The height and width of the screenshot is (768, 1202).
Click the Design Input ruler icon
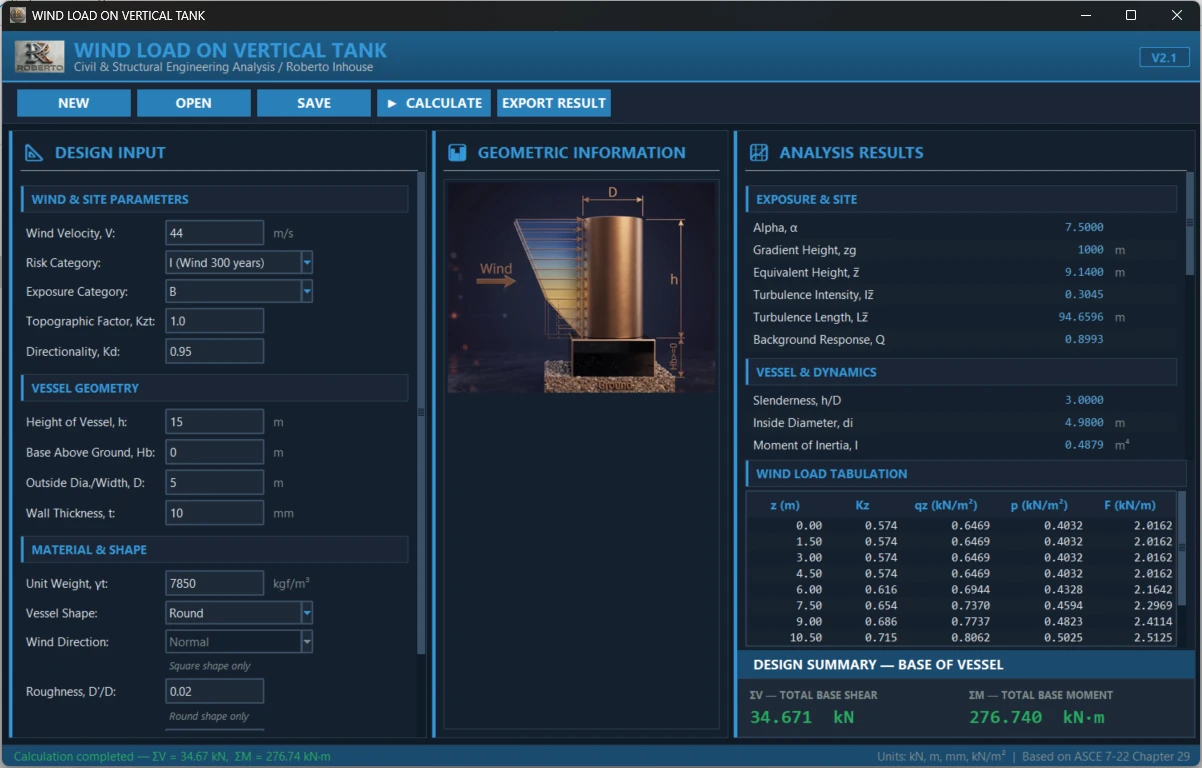coord(34,153)
